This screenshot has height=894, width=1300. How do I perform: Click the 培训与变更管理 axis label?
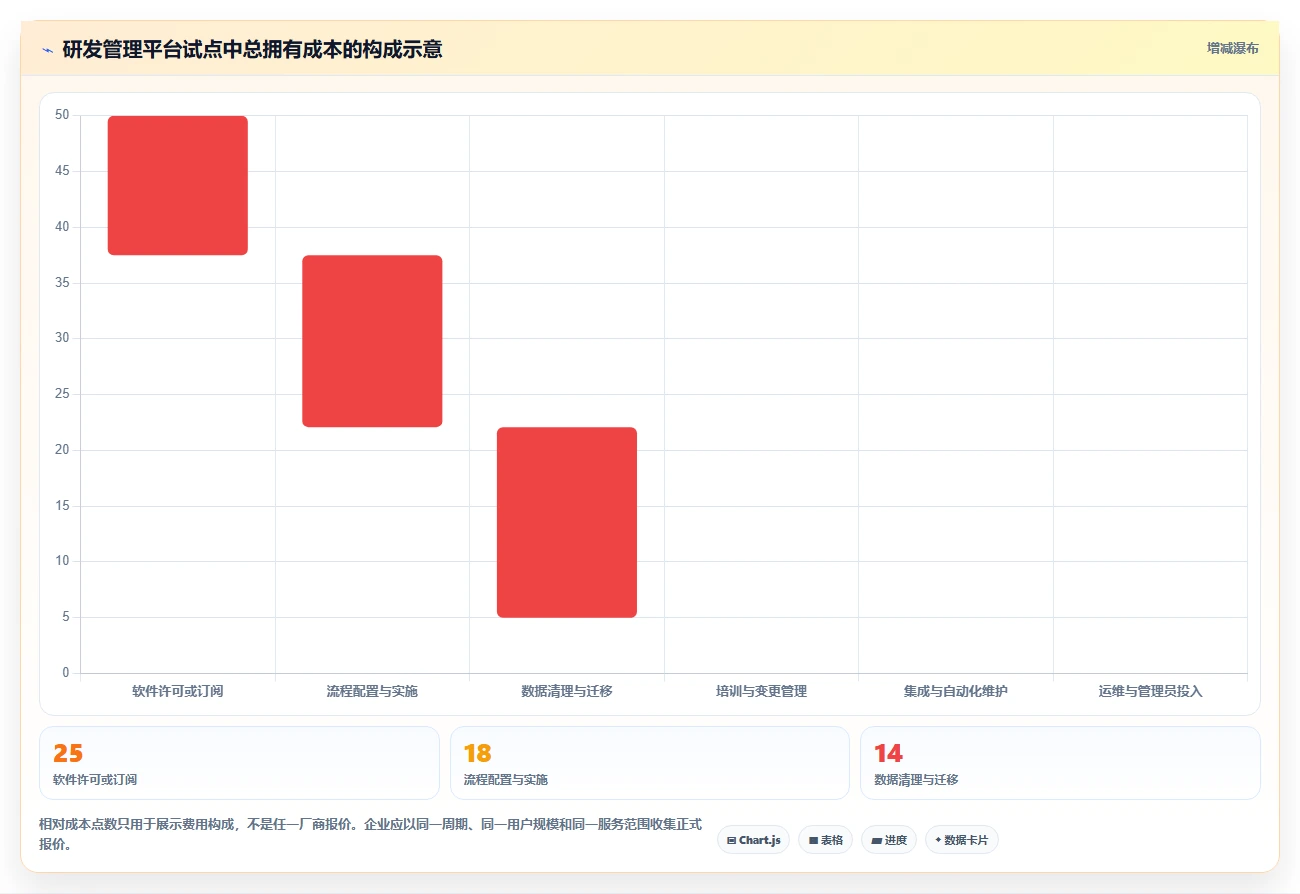(x=761, y=691)
